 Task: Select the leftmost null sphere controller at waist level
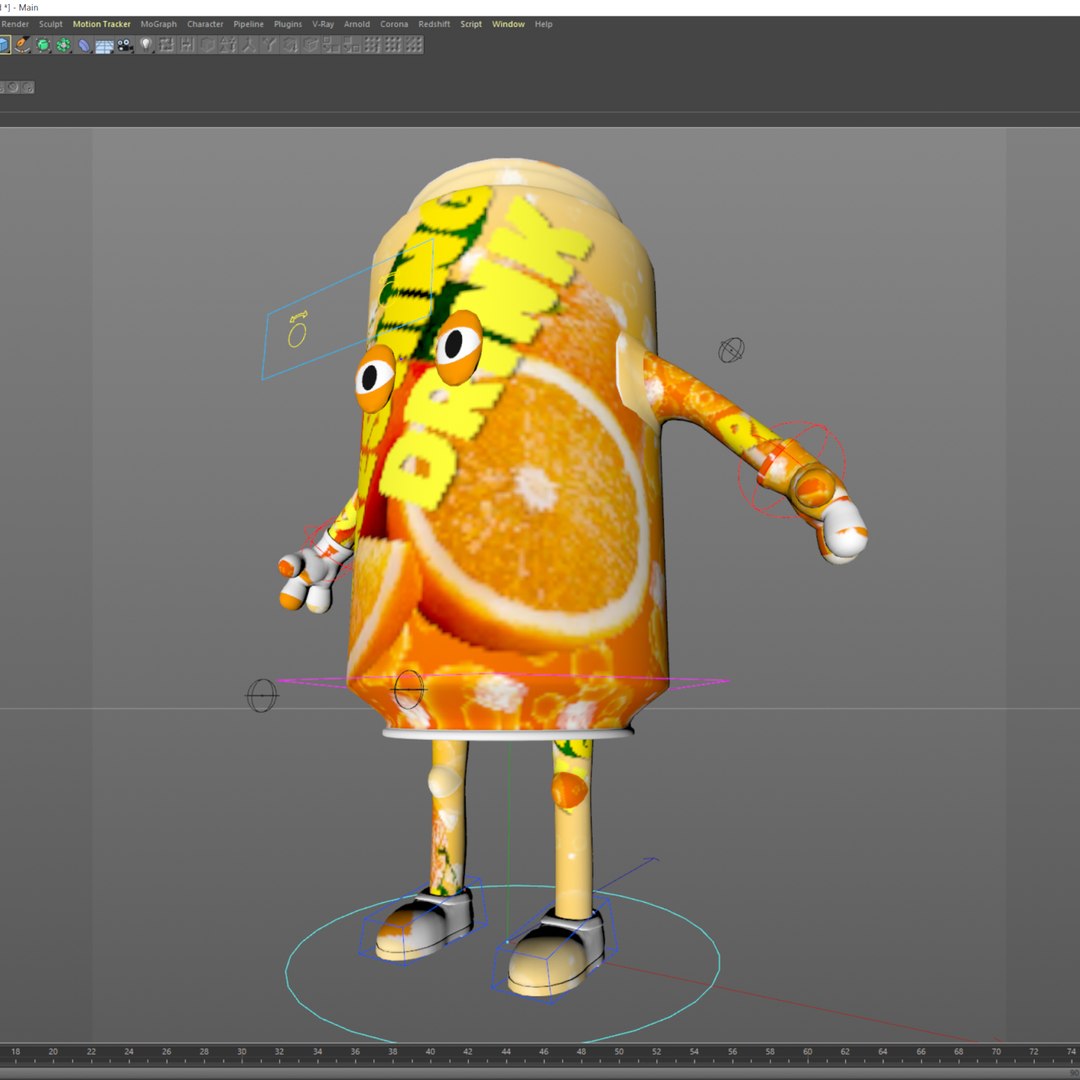coord(262,696)
